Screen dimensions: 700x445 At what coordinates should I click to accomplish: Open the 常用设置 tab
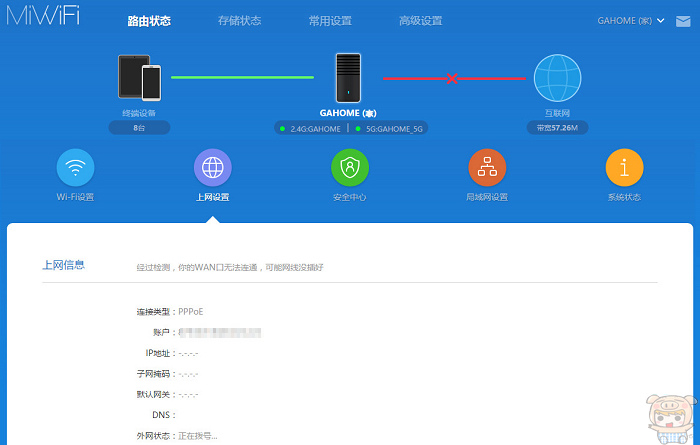click(330, 21)
